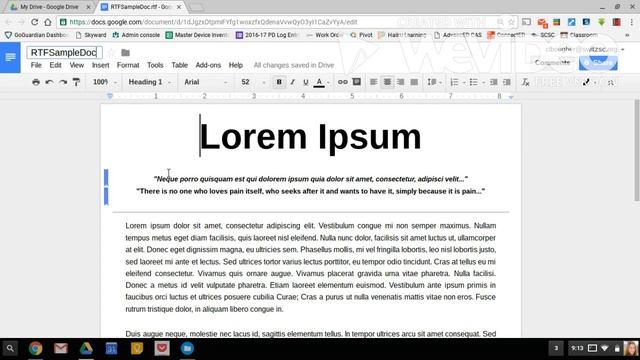The width and height of the screenshot is (640, 360).
Task: Open the font size 52 dropdown
Action: coord(253,82)
